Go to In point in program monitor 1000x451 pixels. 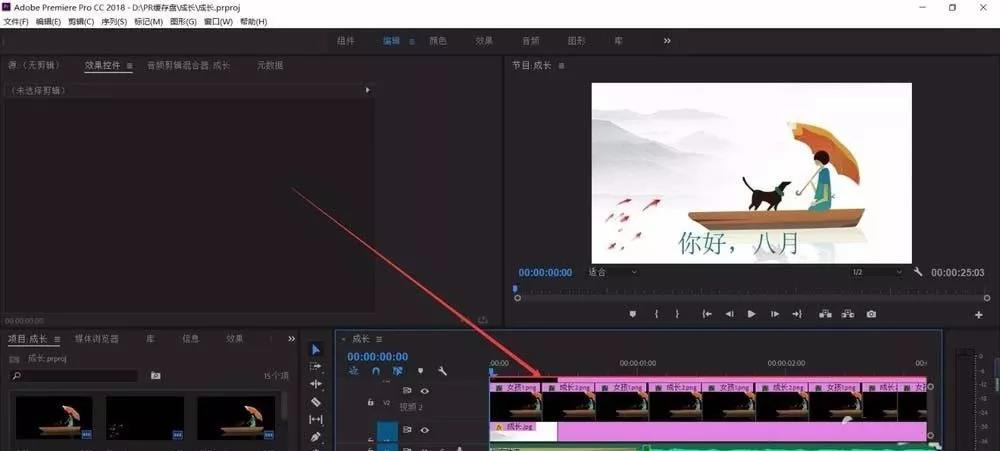tap(707, 314)
